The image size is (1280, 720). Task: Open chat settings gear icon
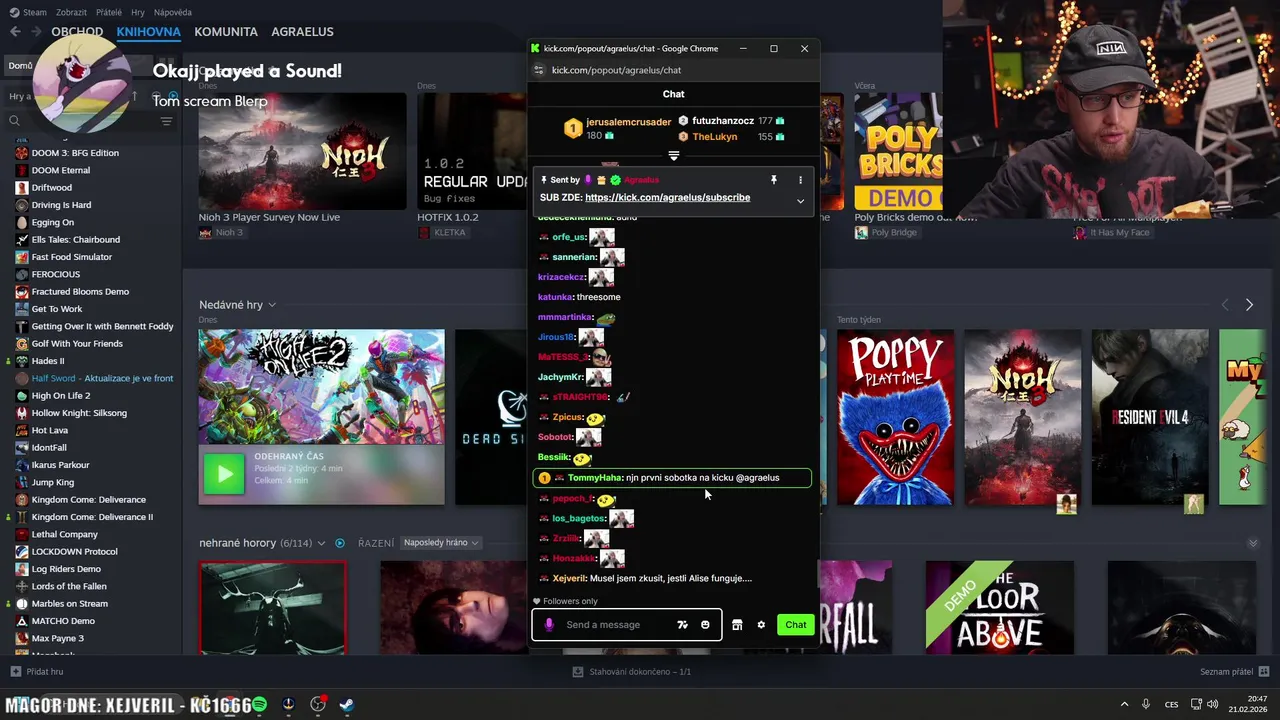(x=761, y=625)
